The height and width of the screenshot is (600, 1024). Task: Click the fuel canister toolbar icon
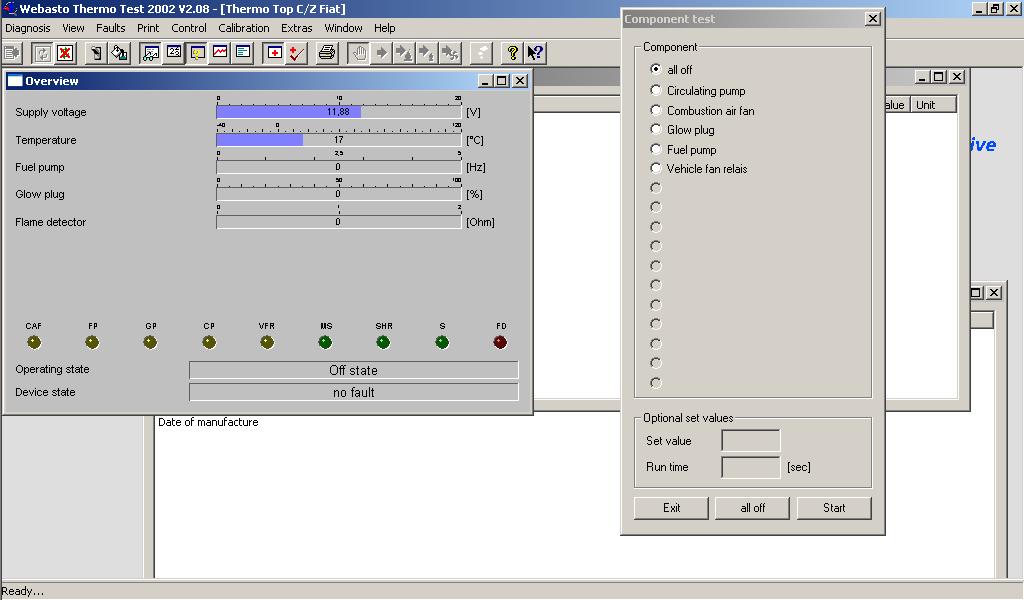coord(119,53)
